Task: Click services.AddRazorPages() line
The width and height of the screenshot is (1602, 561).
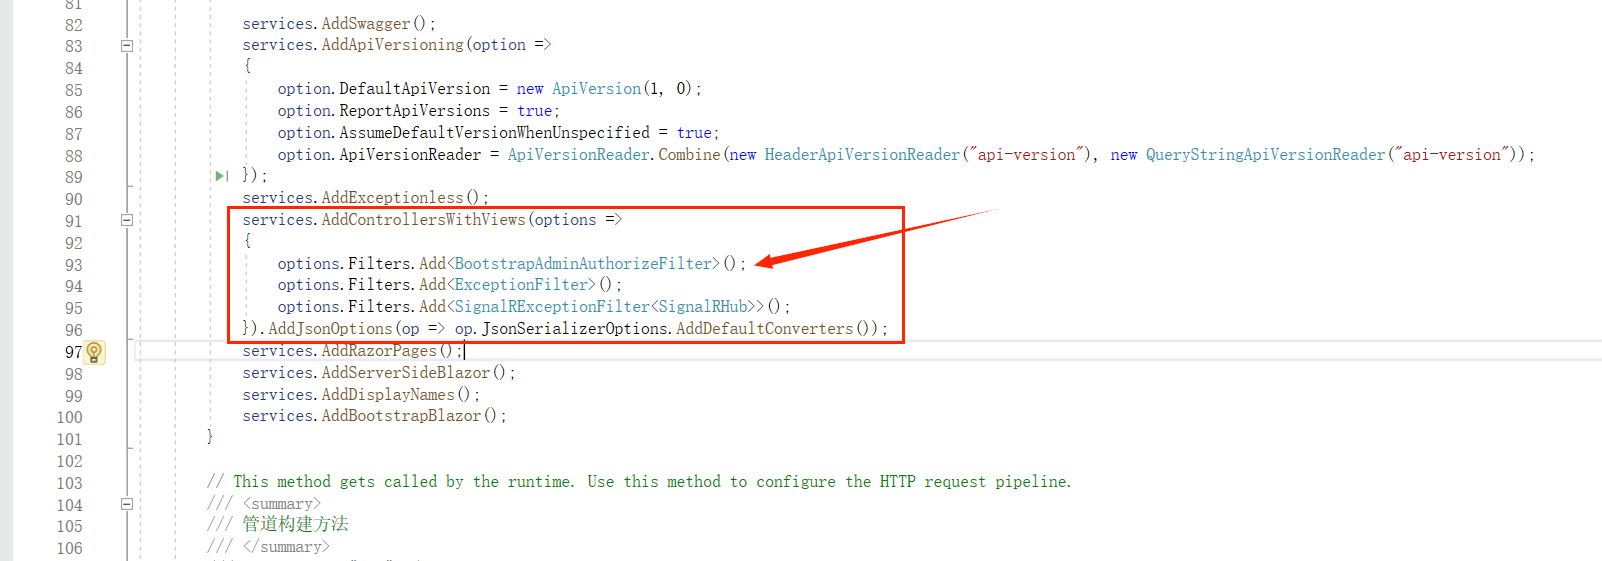Action: point(352,351)
